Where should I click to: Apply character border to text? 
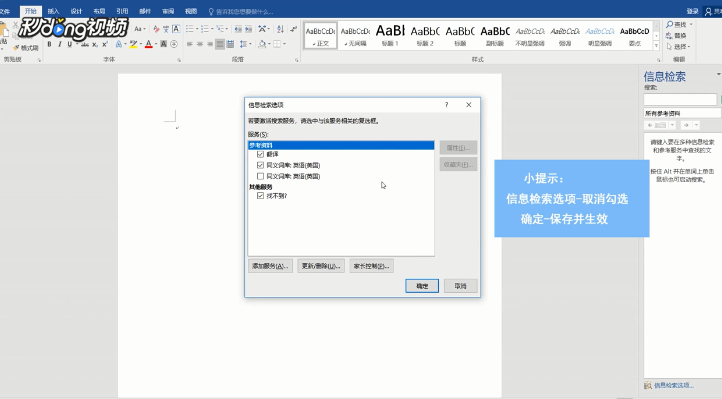click(176, 29)
